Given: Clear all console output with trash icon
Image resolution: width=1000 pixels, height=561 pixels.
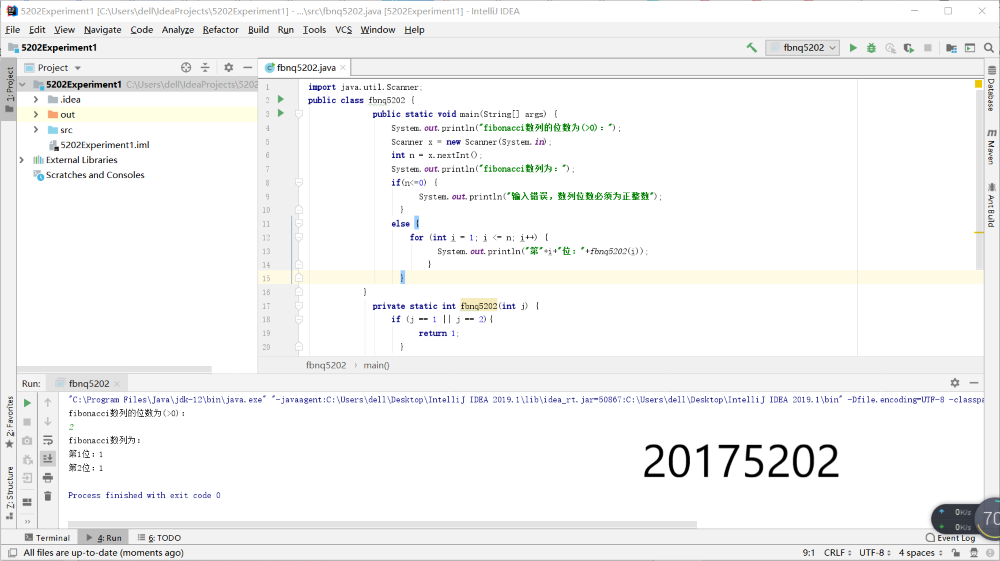Looking at the screenshot, I should pos(48,497).
